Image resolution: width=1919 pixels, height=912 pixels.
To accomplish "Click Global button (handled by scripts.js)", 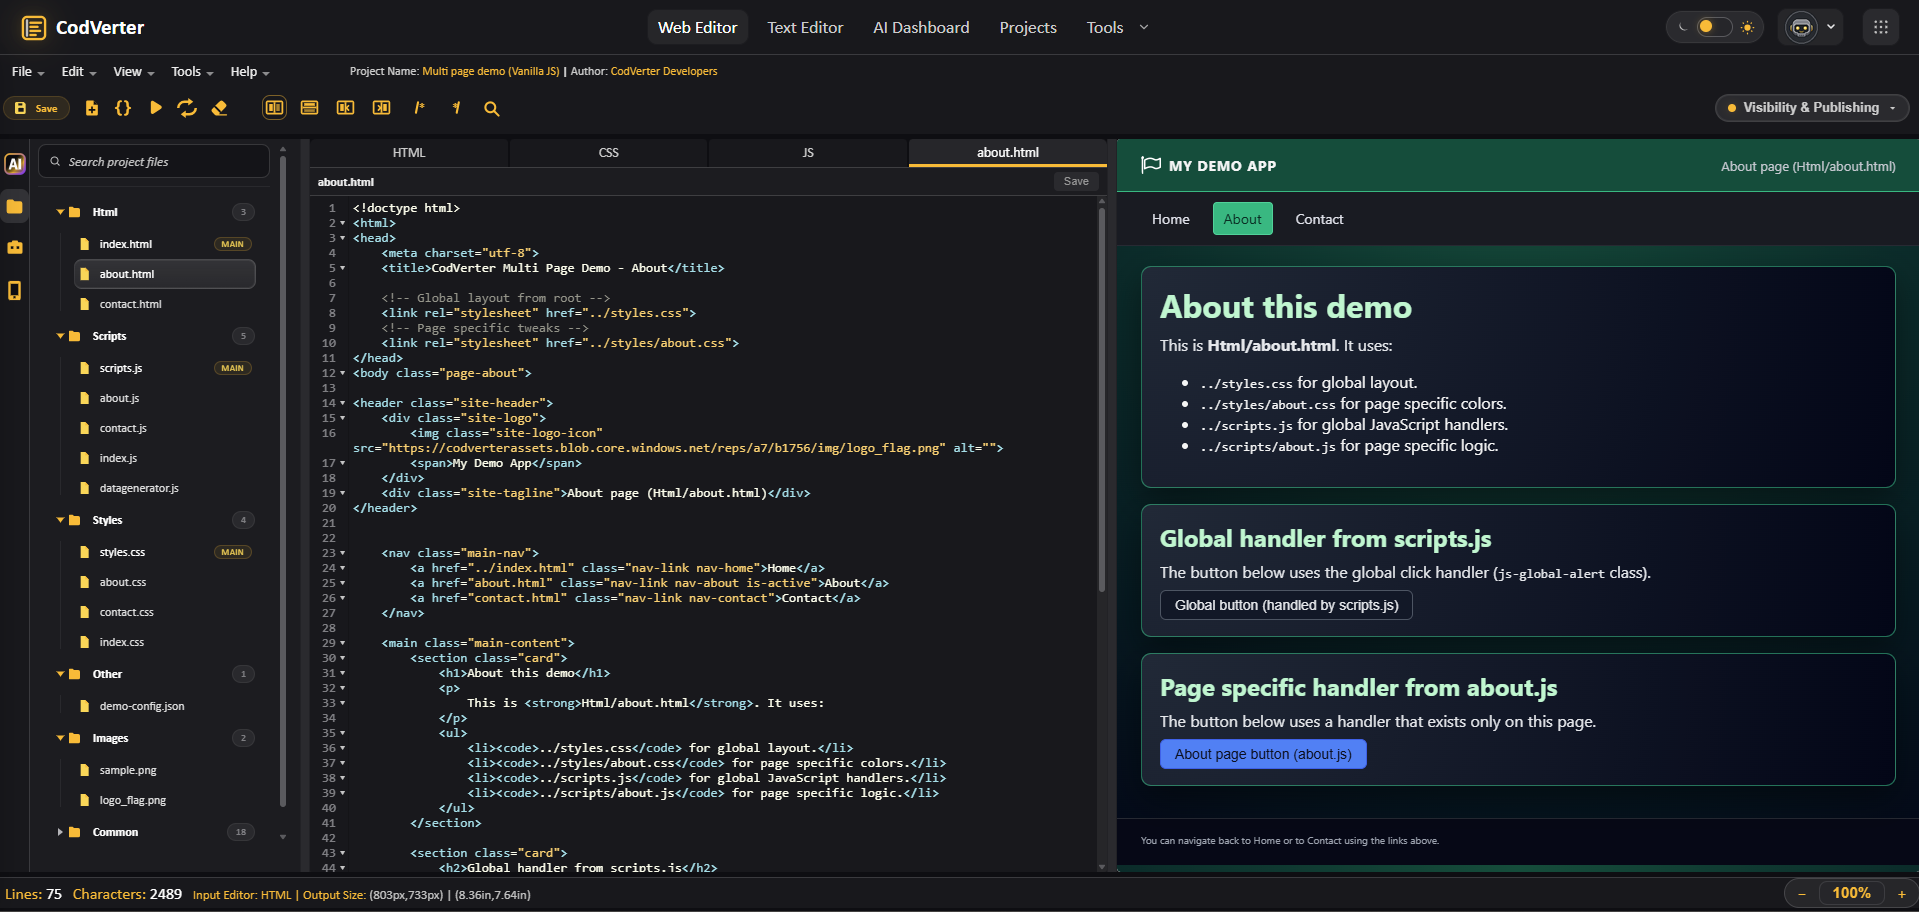I will click(x=1286, y=605).
